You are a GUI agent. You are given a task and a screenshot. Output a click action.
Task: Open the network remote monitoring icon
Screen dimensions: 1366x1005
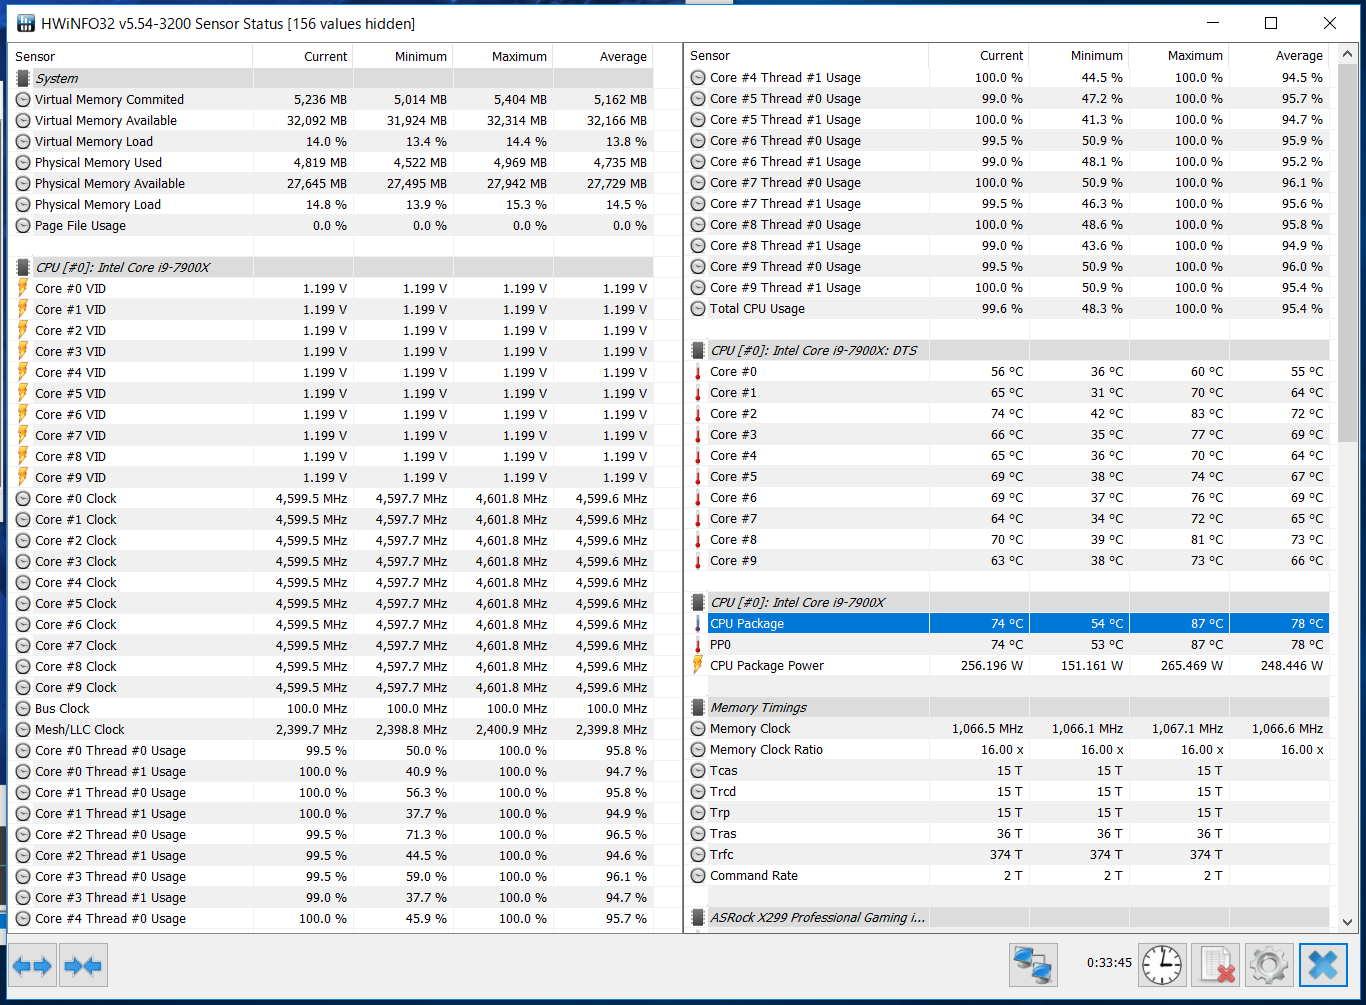pos(1033,965)
